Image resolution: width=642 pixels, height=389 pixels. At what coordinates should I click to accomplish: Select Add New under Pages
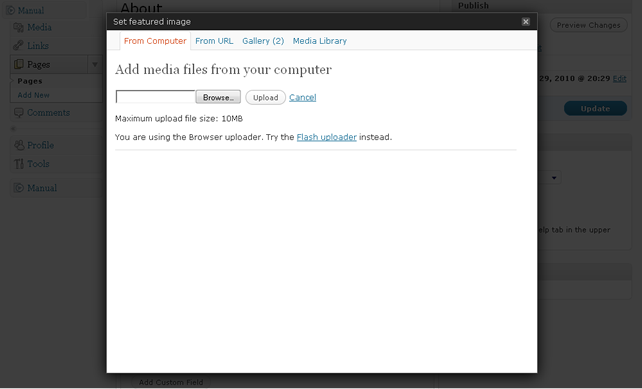[34, 95]
